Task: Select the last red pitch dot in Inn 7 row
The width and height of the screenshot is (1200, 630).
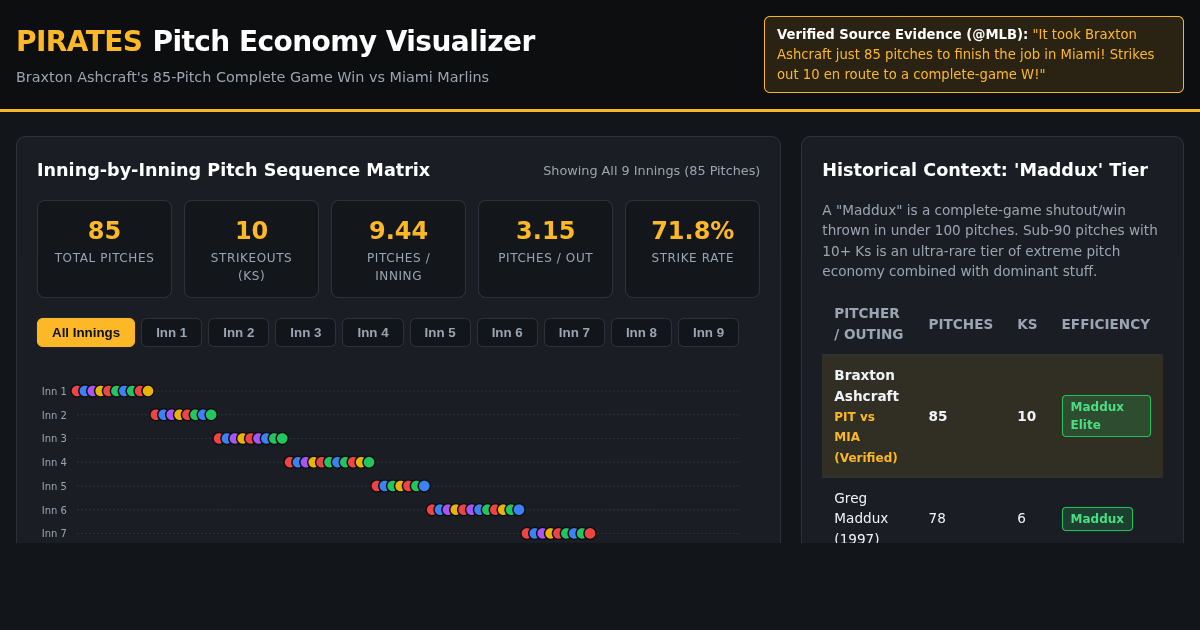Action: click(x=590, y=533)
